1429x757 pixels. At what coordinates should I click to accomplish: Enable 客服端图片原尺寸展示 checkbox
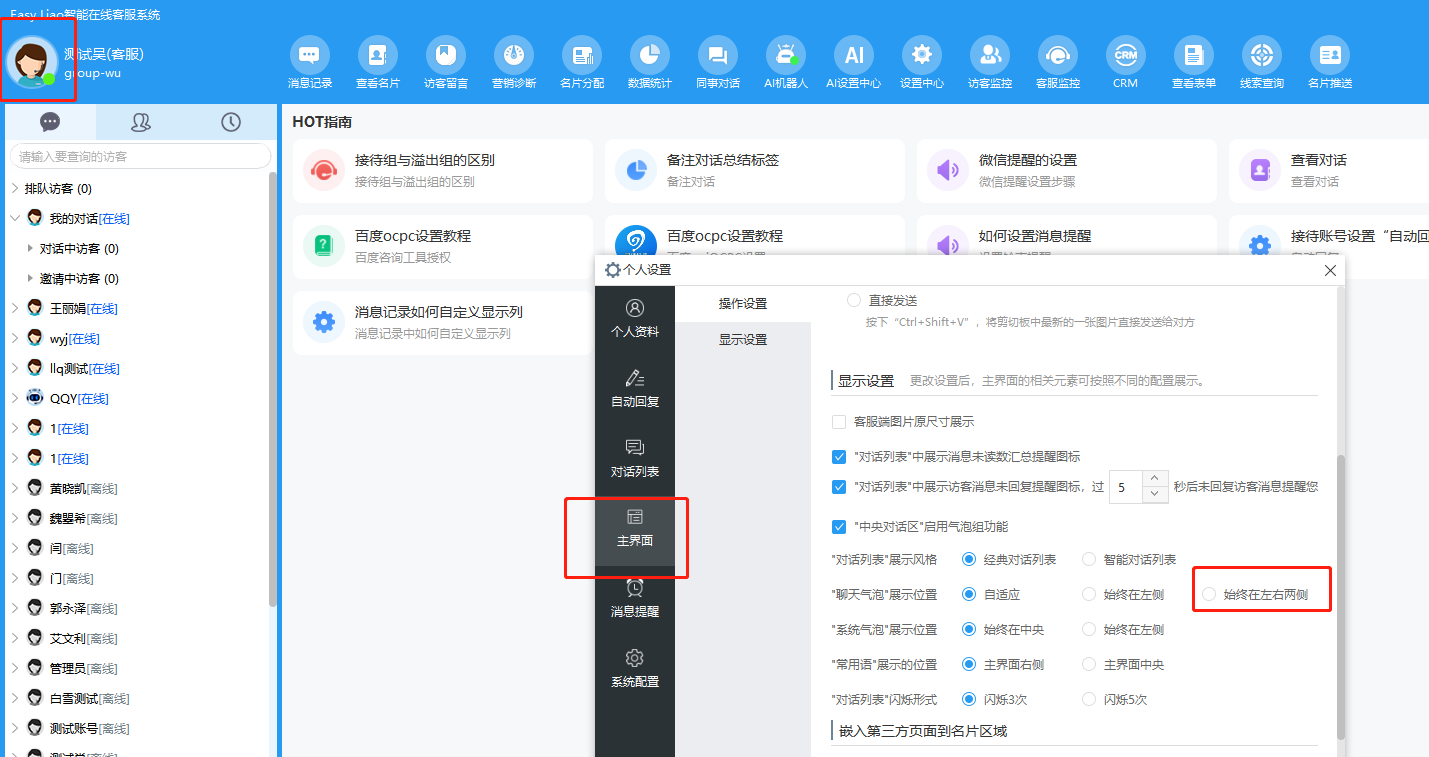(x=839, y=422)
